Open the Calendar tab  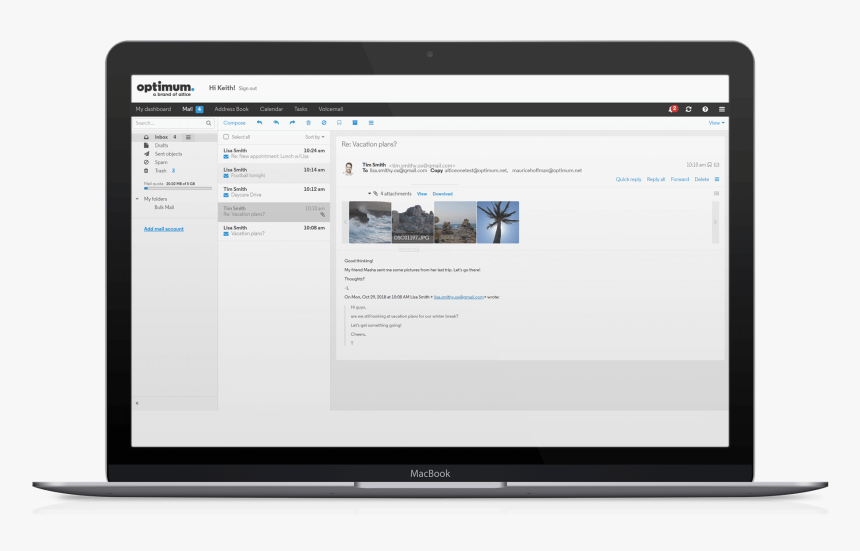[271, 109]
